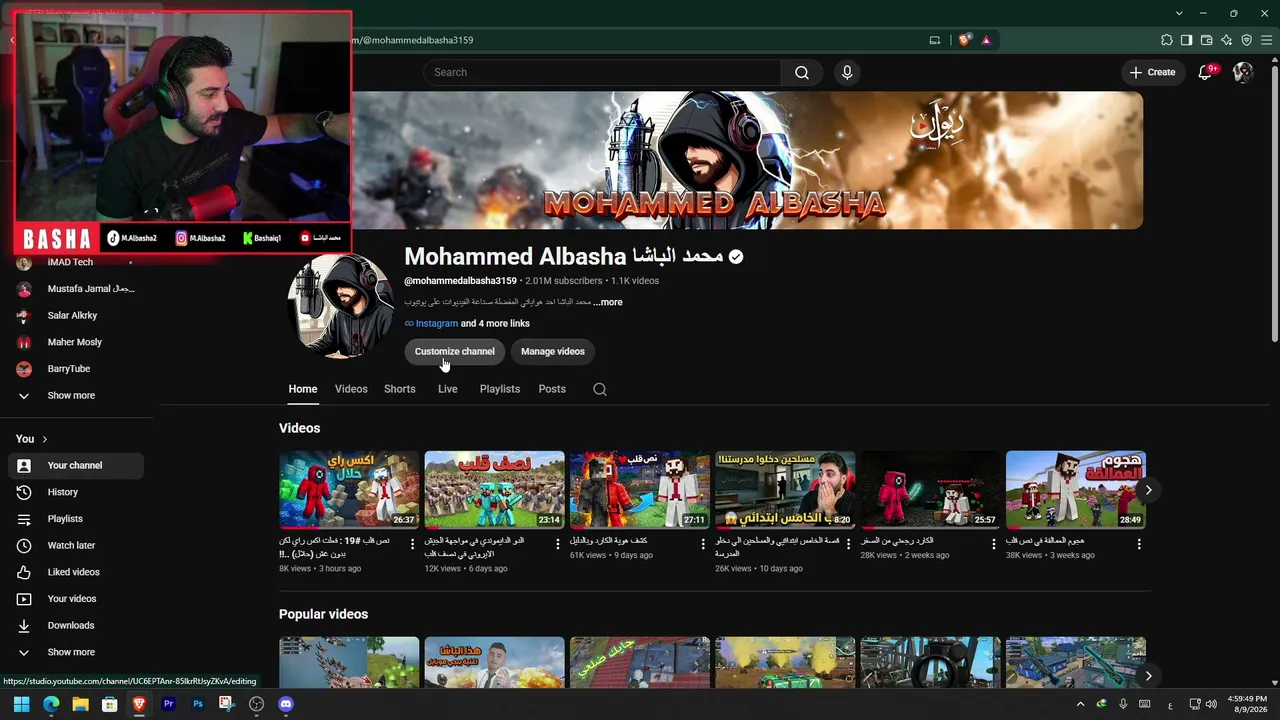Open options for the 28:49 video
Viewport: 1280px width, 720px height.
(1139, 544)
